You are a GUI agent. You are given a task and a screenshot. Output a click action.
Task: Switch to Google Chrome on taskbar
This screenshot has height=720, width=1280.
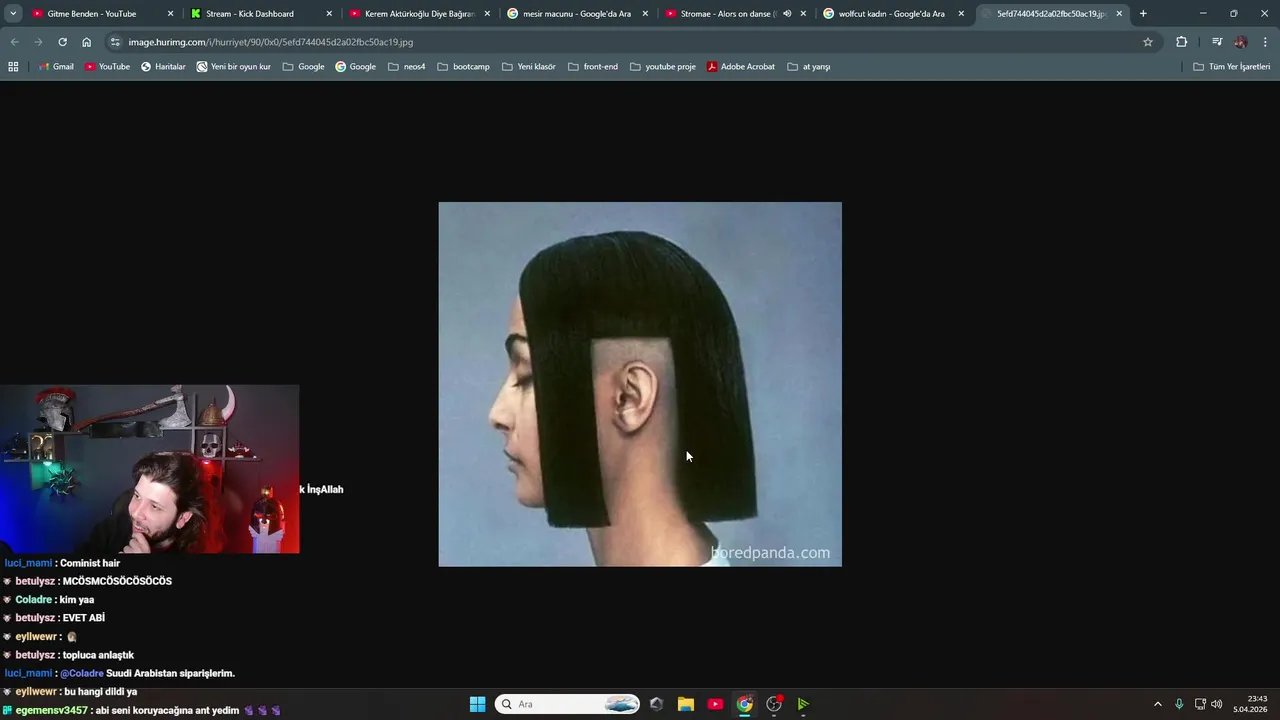pyautogui.click(x=745, y=704)
